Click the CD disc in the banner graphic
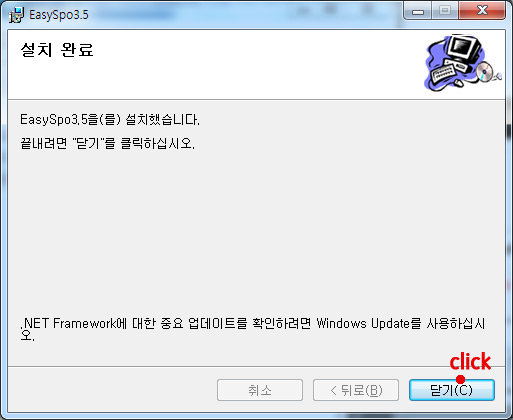513x420 pixels. pos(484,71)
